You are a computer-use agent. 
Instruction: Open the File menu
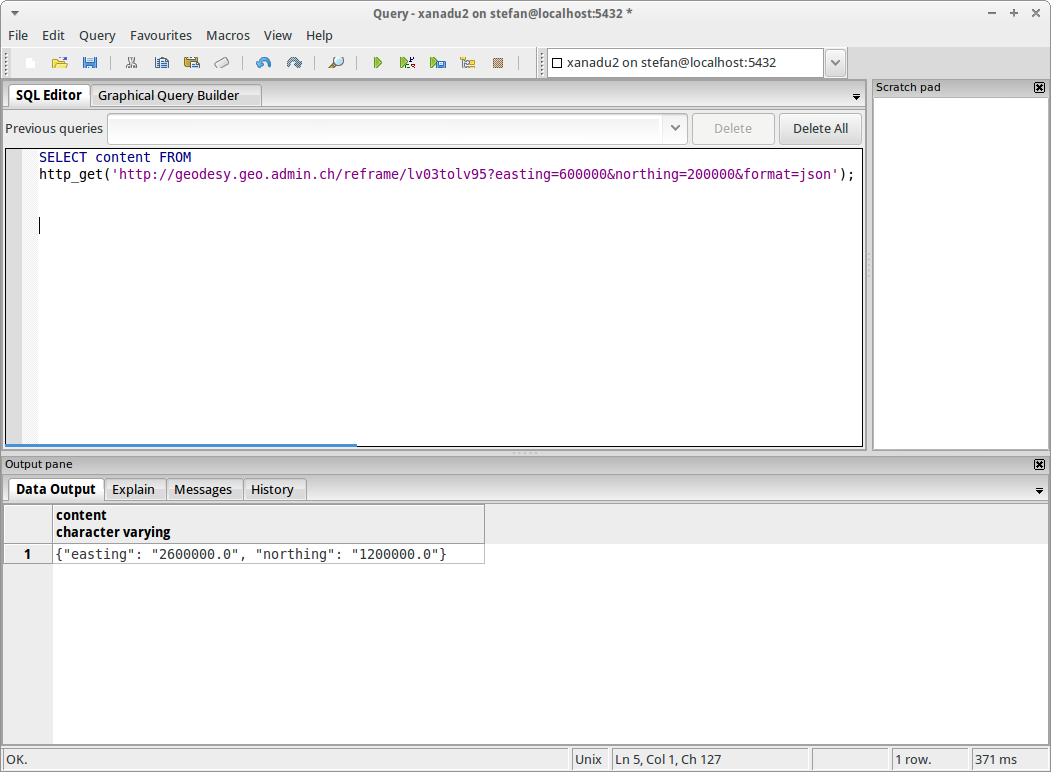tap(18, 36)
